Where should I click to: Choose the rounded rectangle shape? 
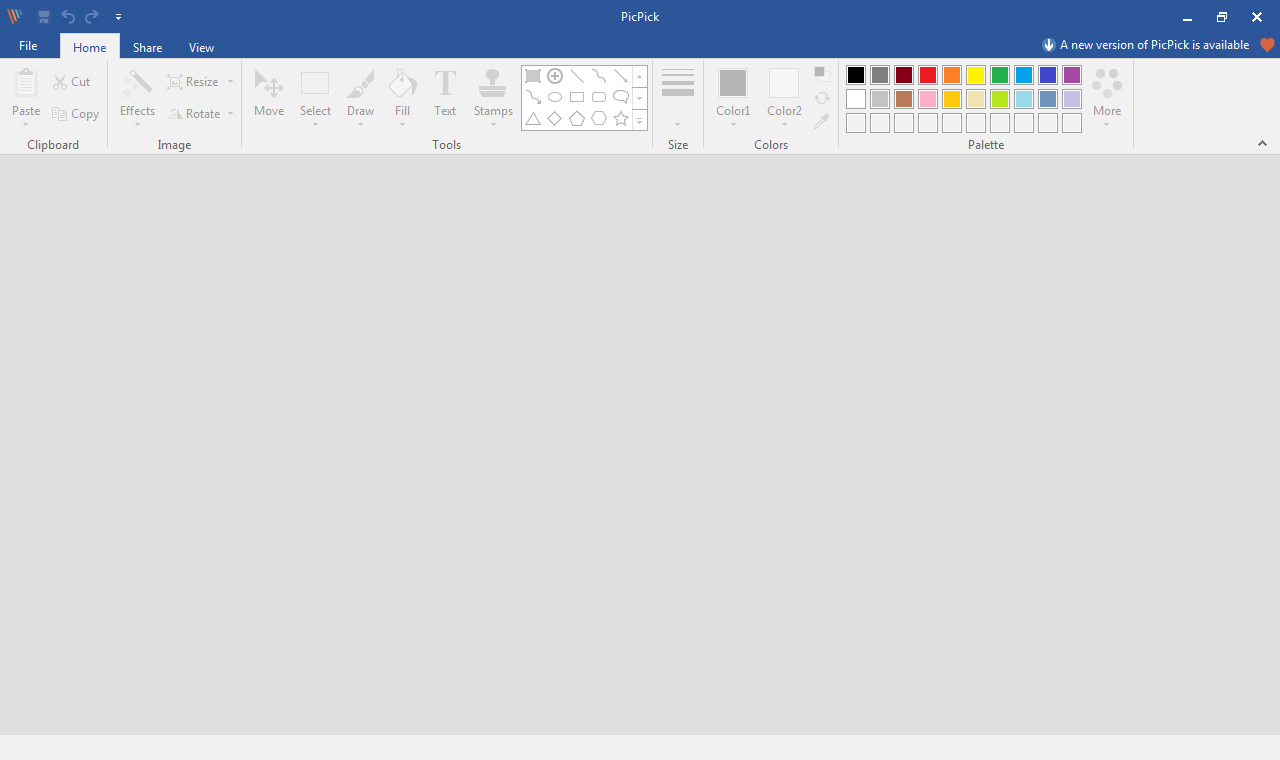[x=599, y=97]
